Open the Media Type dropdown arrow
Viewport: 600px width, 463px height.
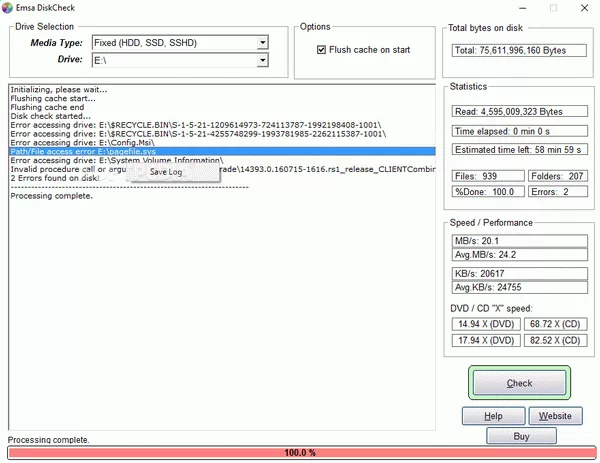pyautogui.click(x=262, y=42)
